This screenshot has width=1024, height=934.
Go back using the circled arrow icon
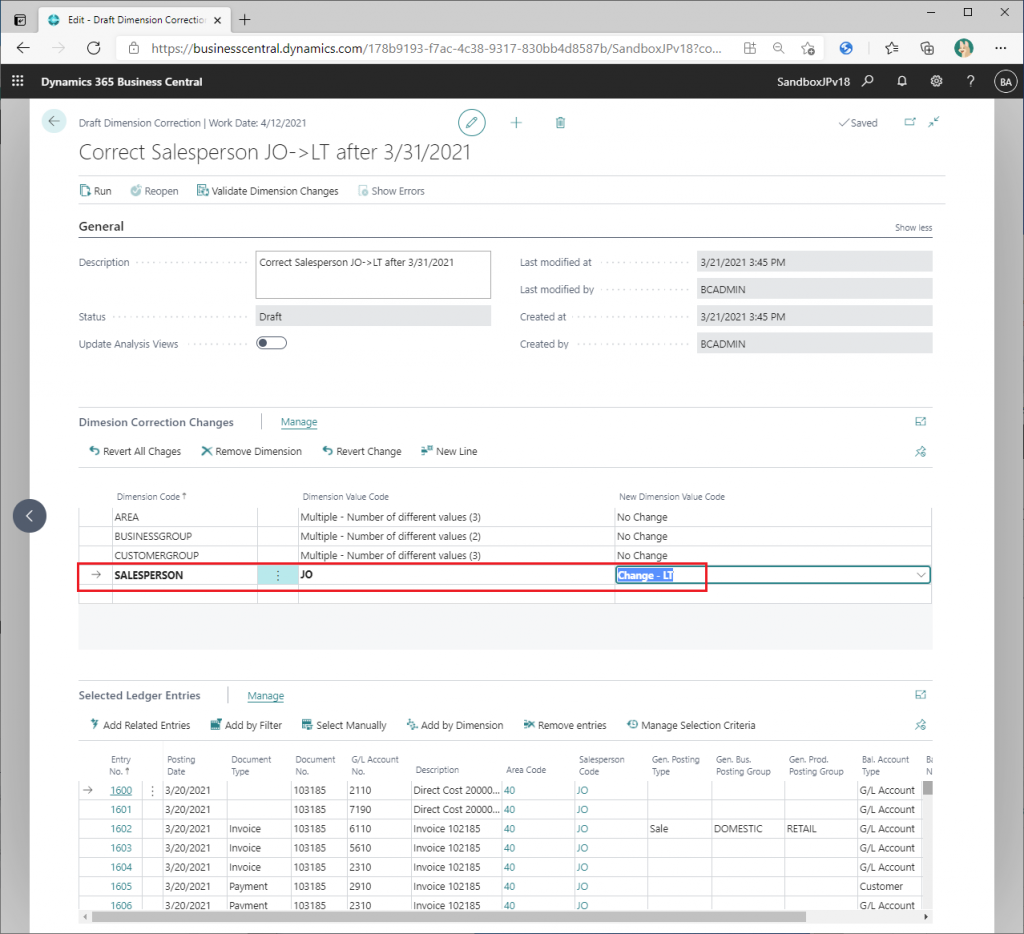pos(54,121)
